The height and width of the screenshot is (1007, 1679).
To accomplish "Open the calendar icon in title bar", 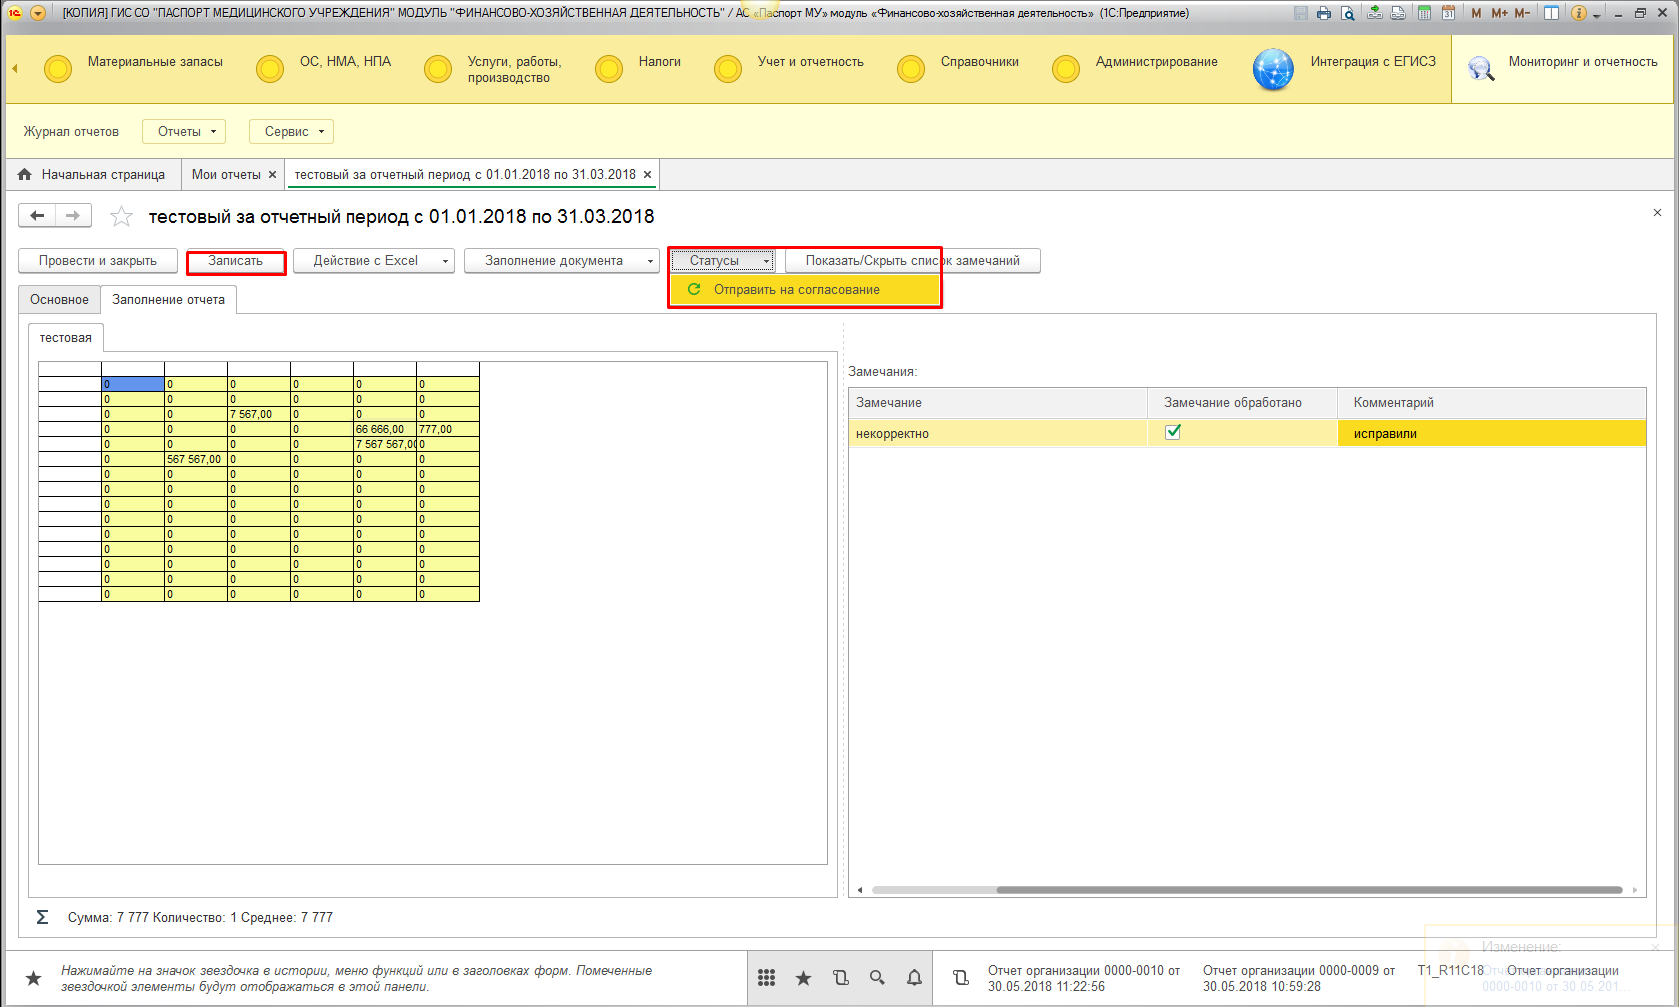I will click(1447, 13).
